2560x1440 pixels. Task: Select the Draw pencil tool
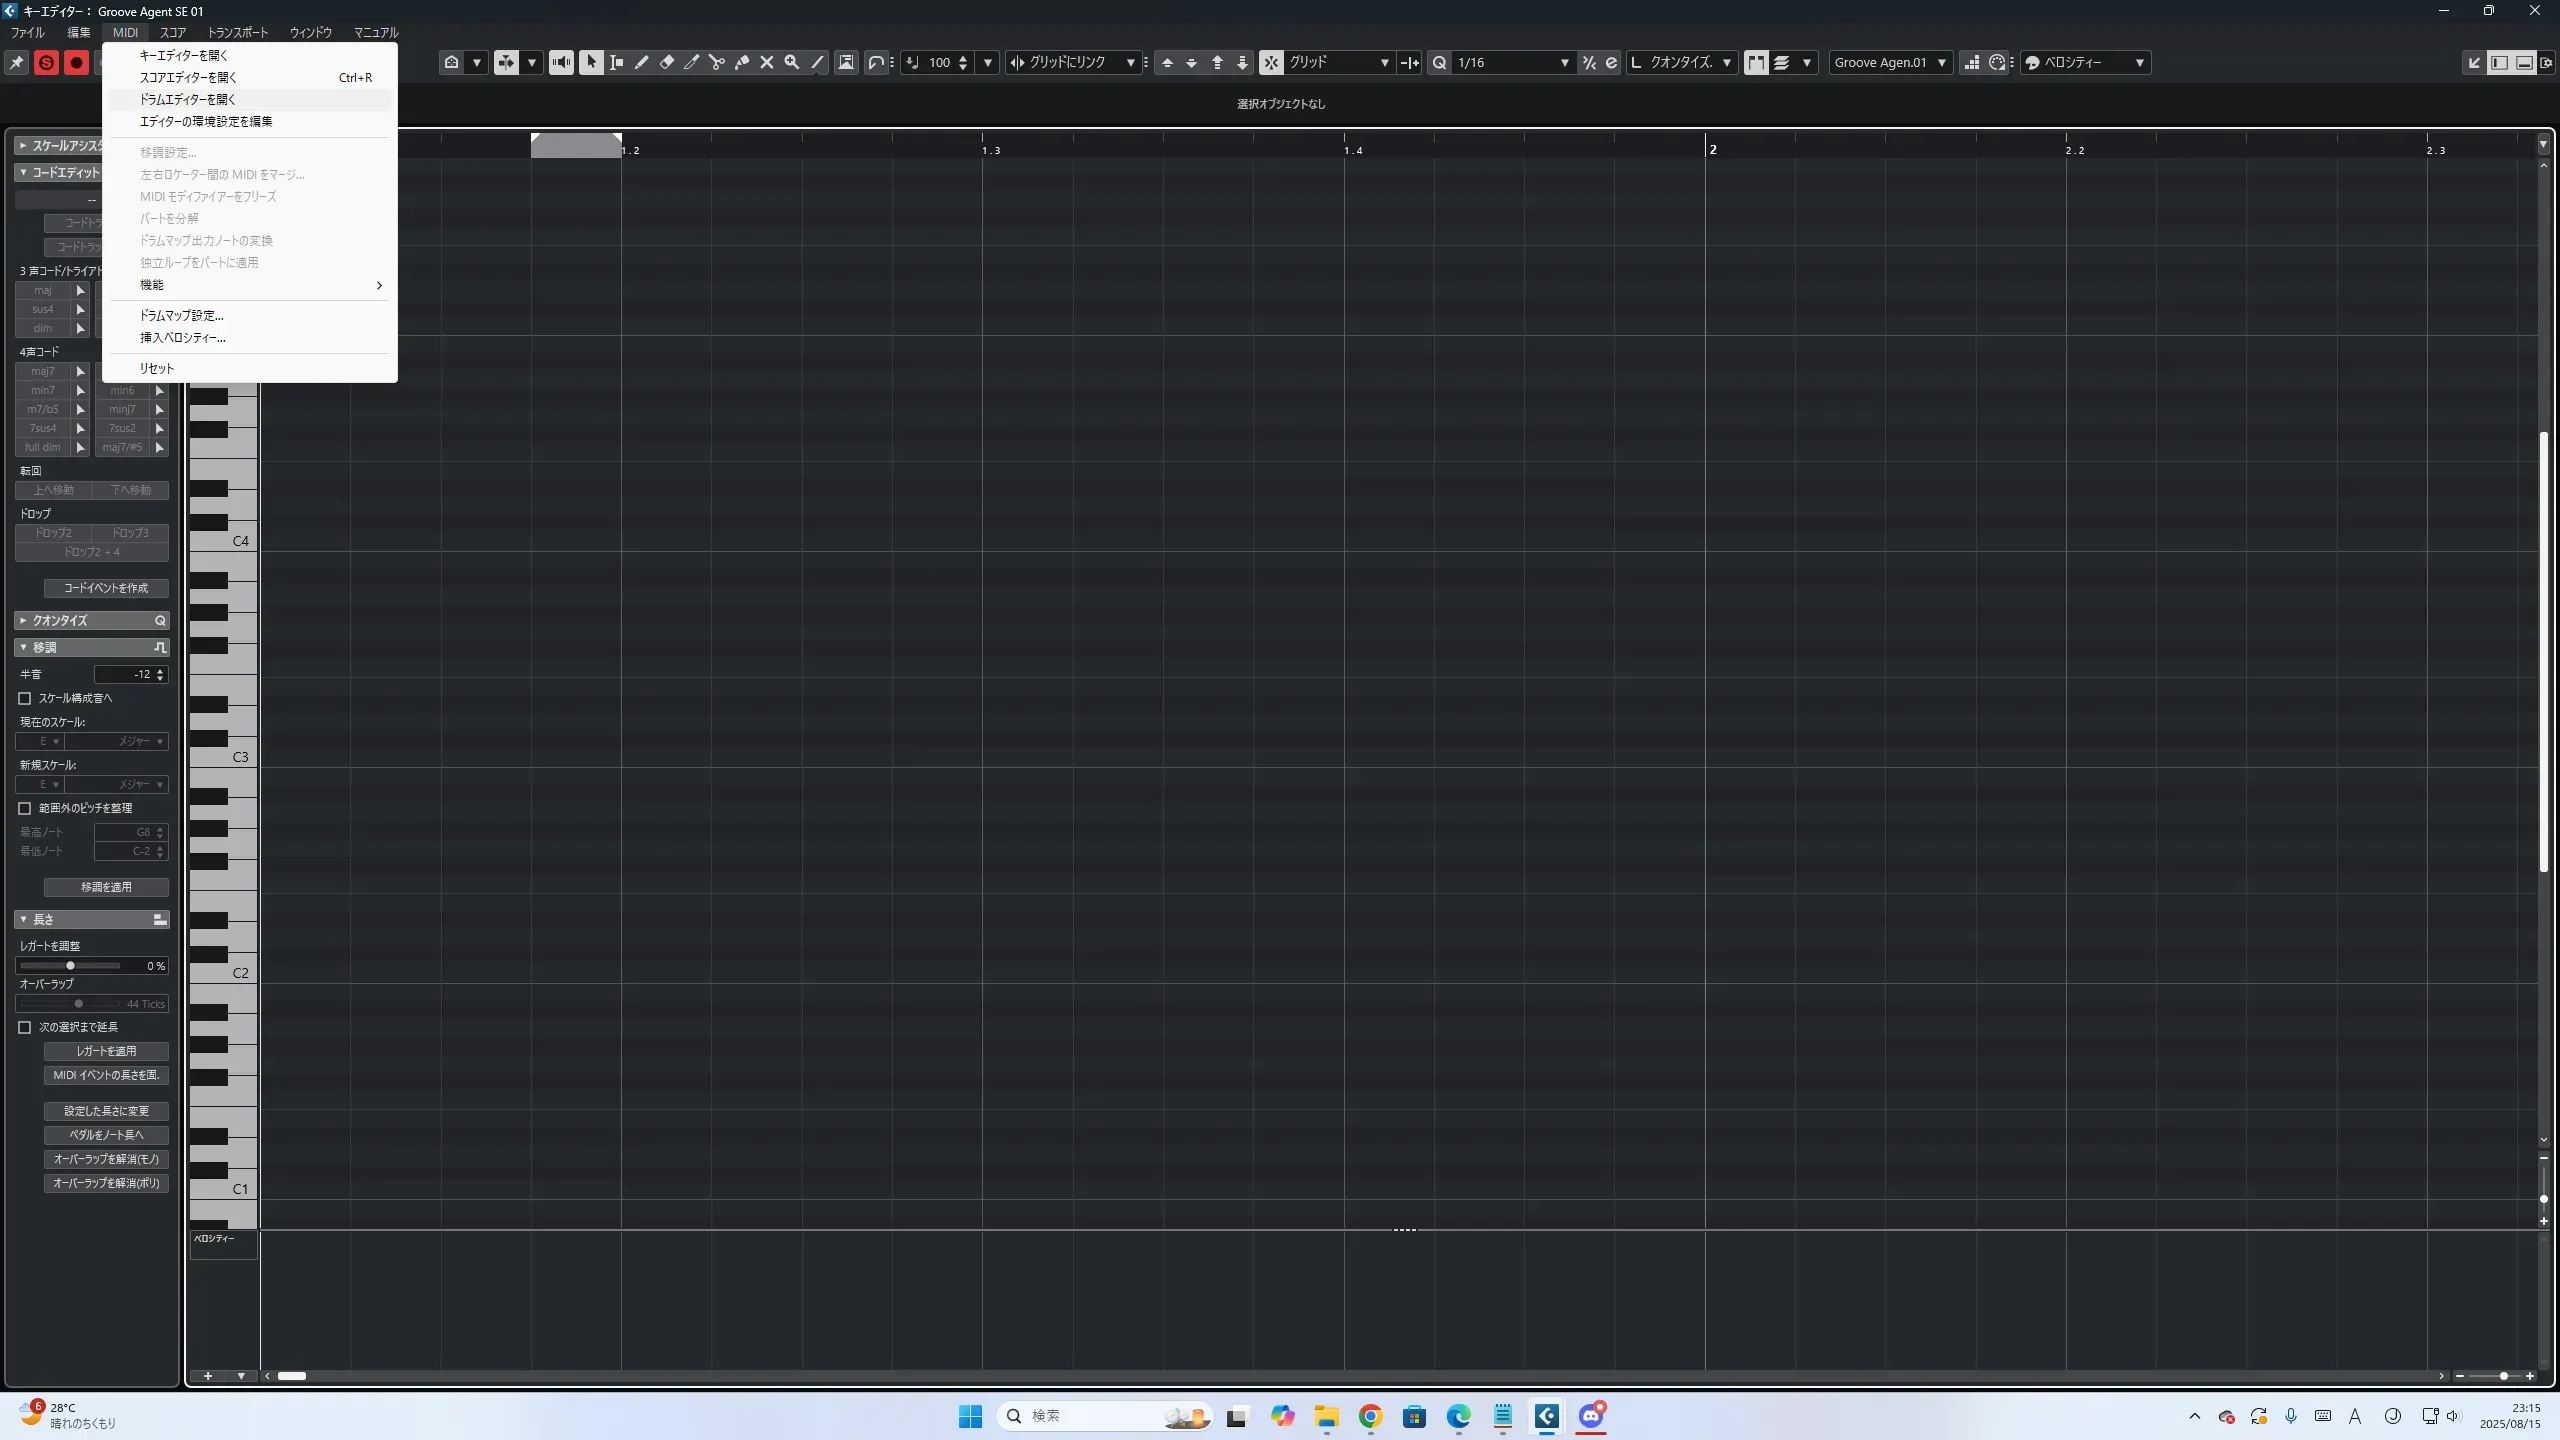coord(641,62)
